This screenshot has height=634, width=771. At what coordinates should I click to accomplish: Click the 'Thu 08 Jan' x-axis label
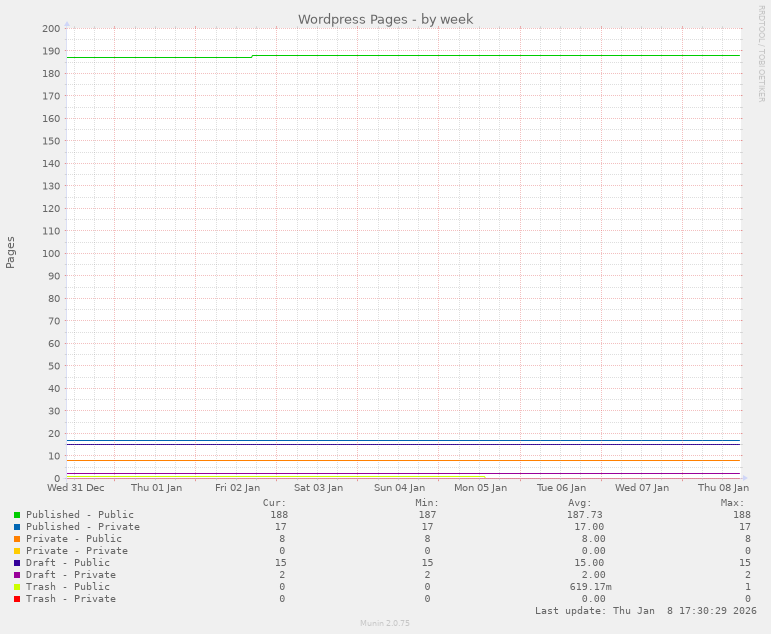pos(723,487)
